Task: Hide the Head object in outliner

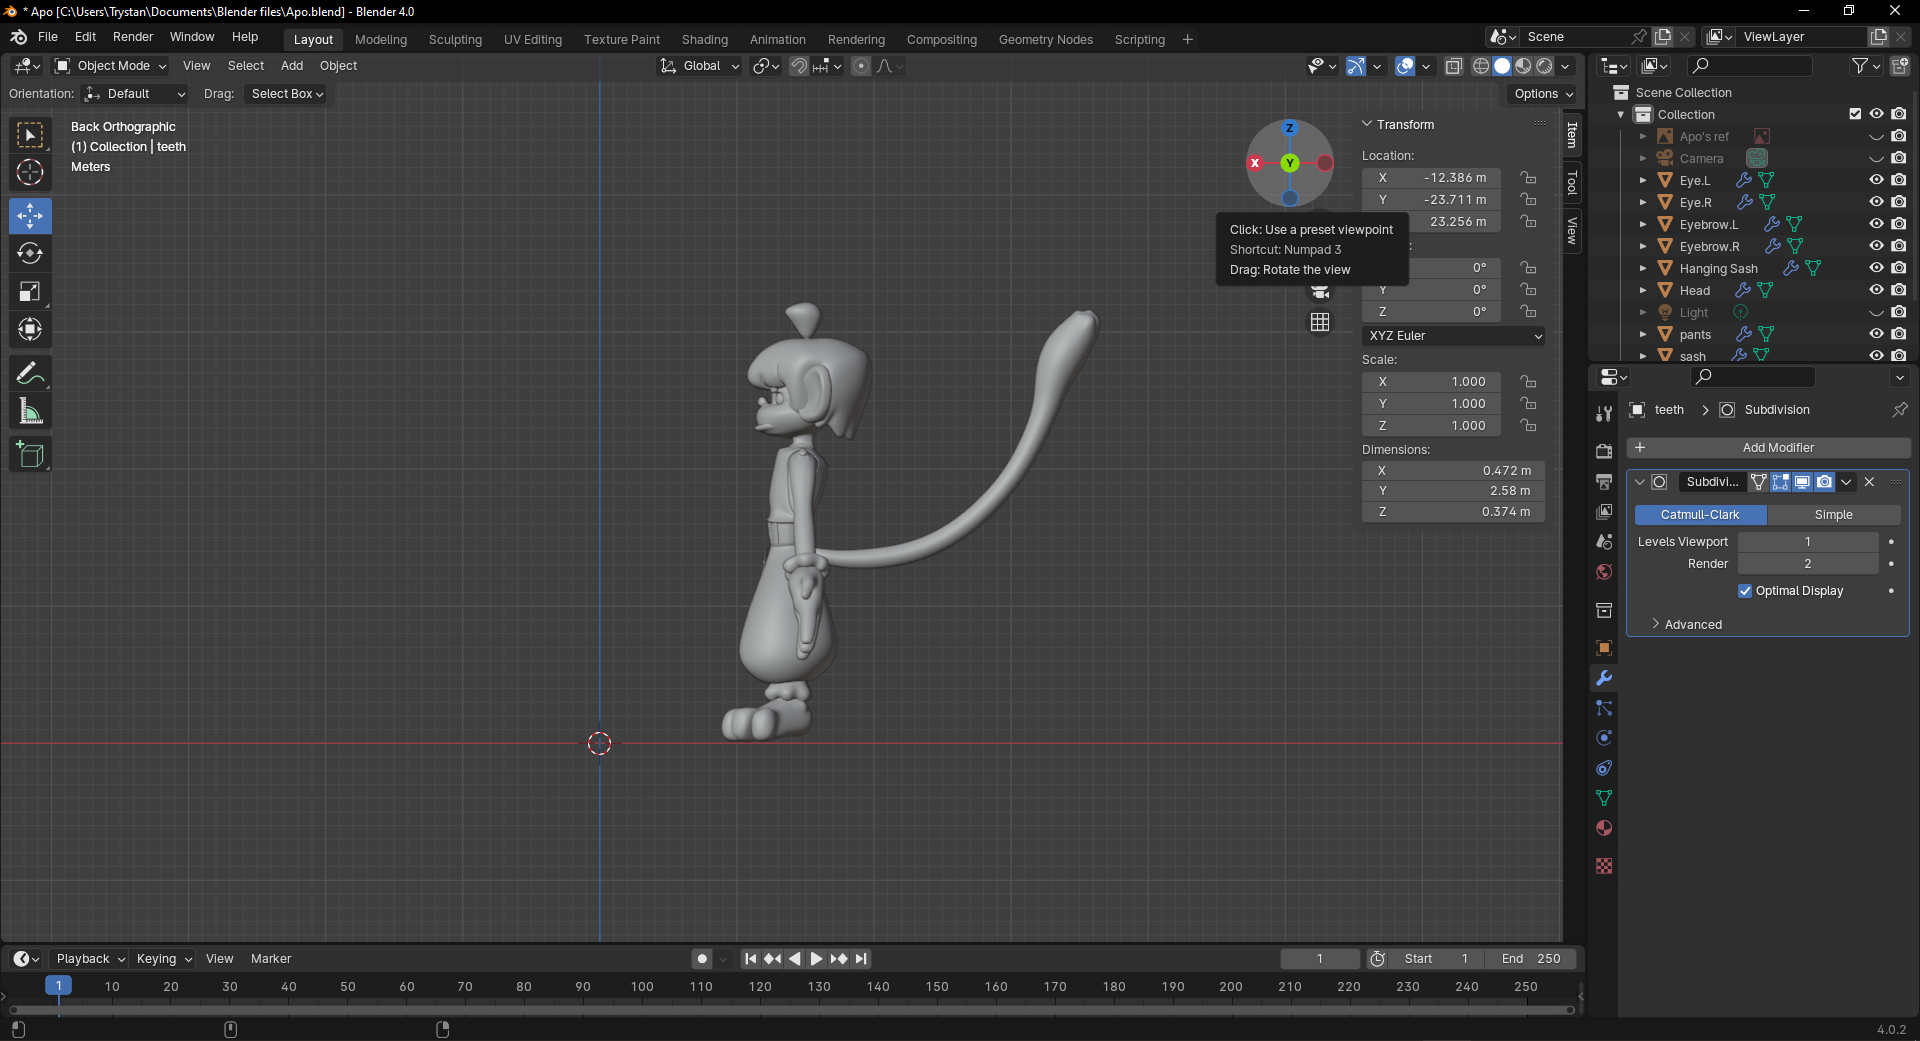Action: point(1876,290)
